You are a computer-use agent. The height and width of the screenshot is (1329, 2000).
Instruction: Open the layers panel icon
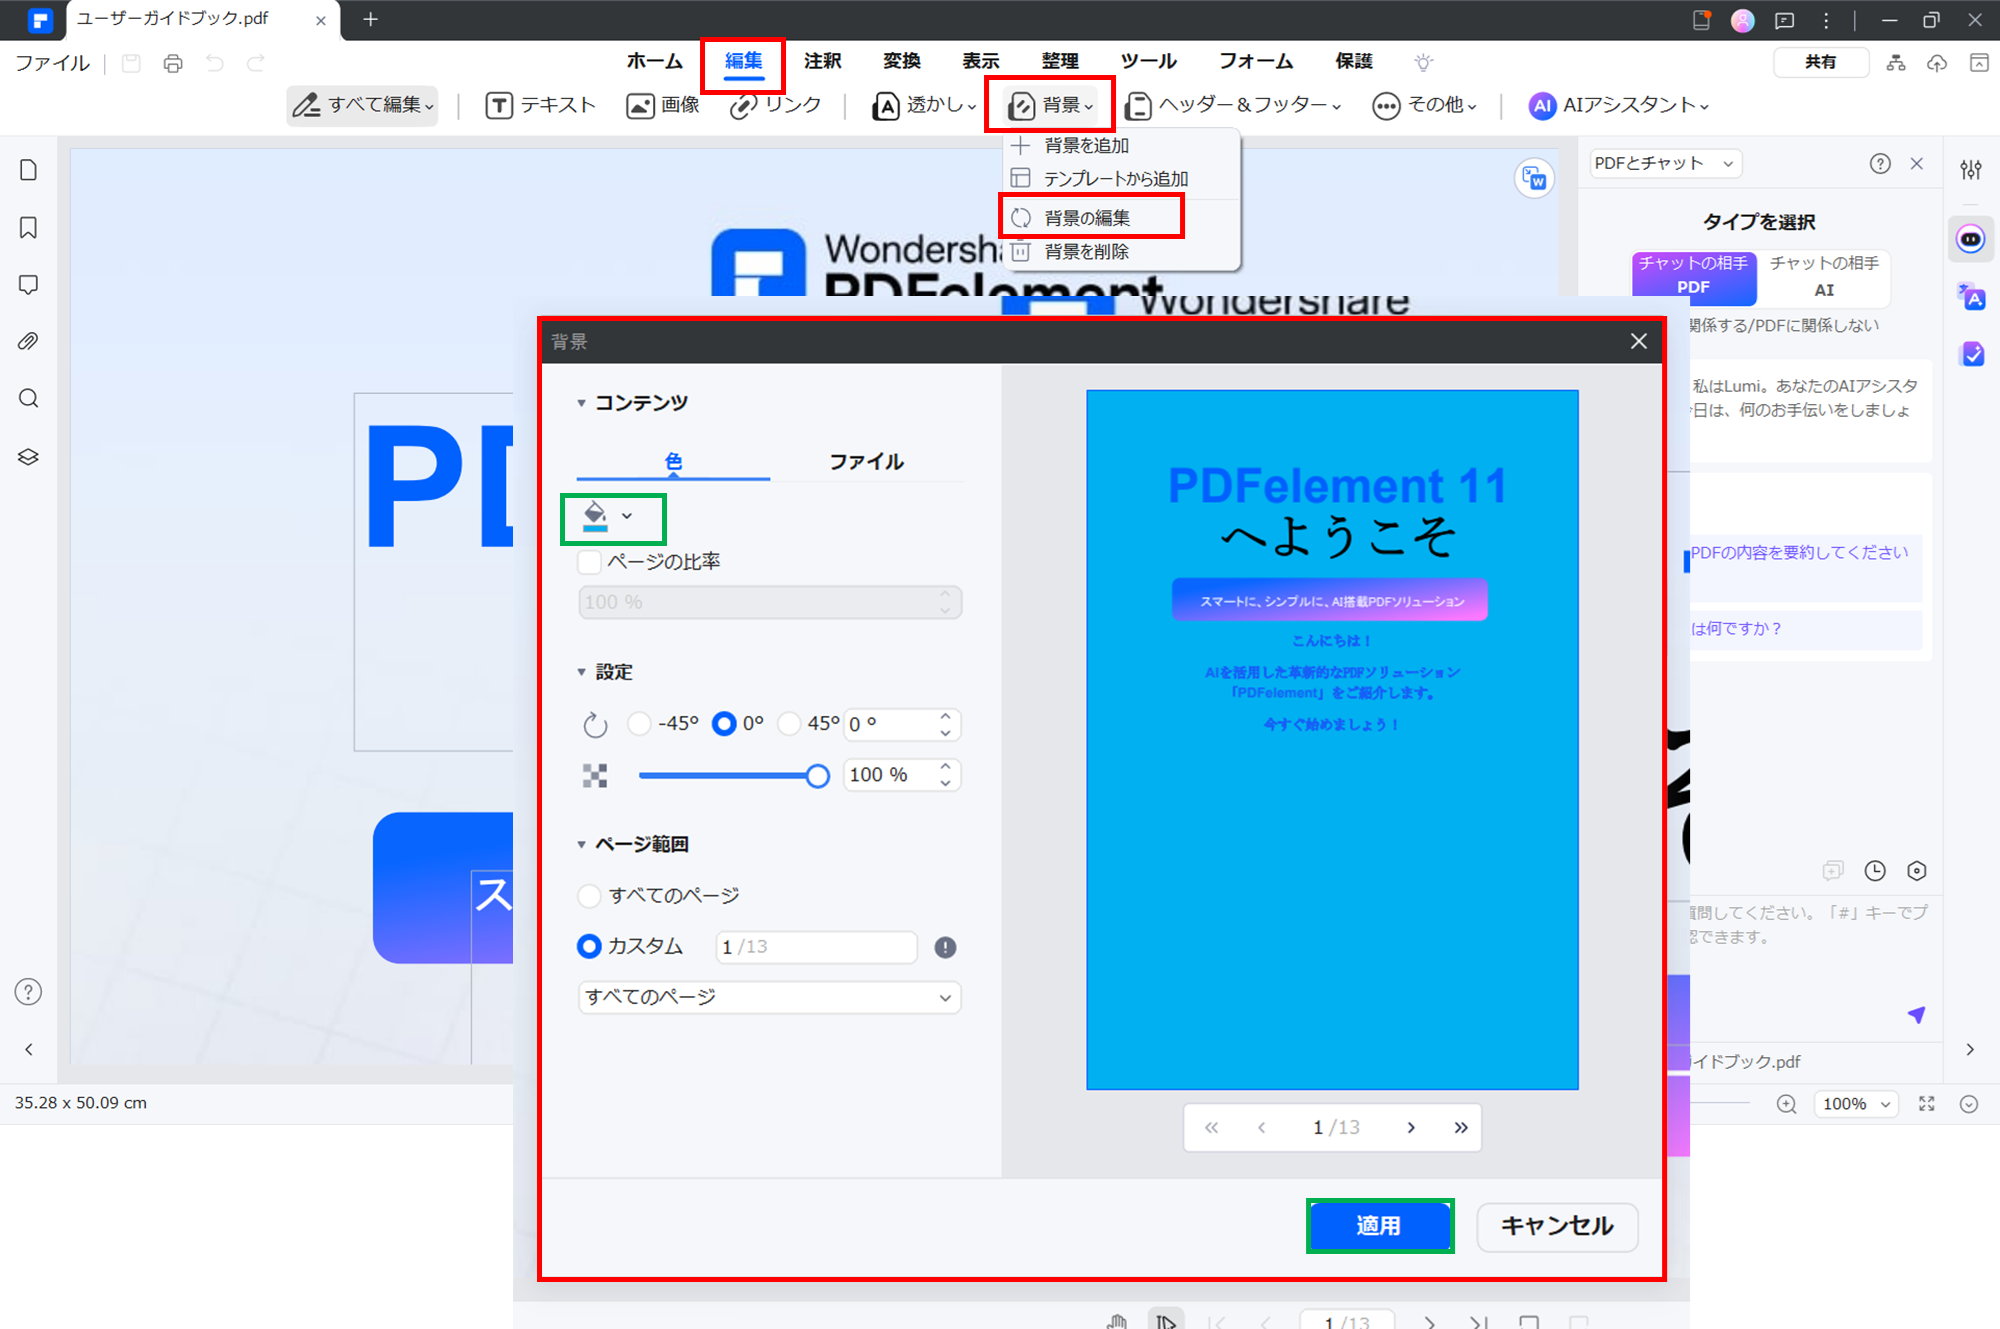tap(28, 457)
